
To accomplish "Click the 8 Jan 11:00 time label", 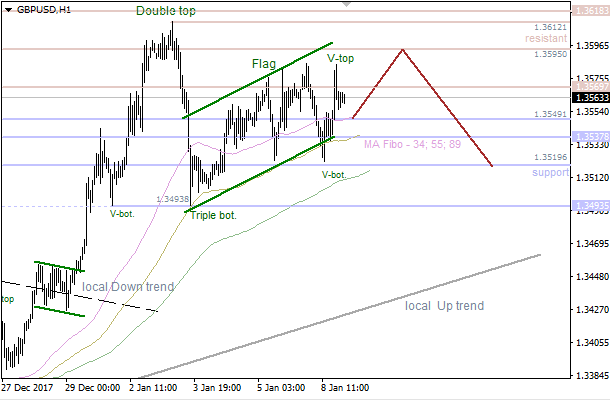I will pyautogui.click(x=342, y=387).
